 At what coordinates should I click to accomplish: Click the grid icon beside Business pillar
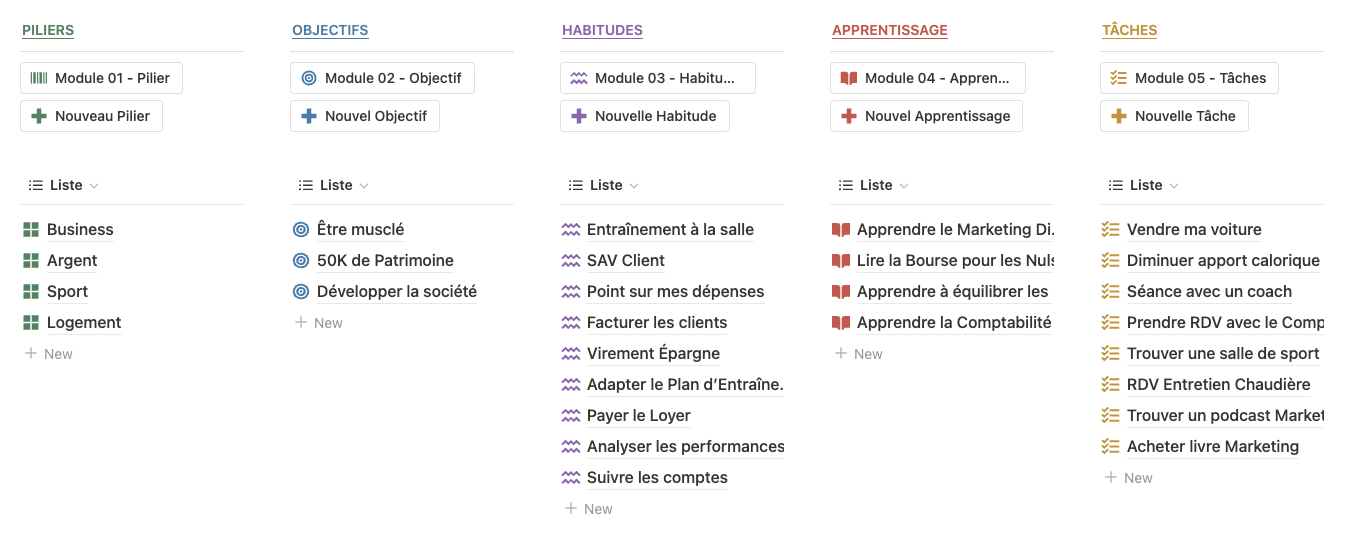31,230
